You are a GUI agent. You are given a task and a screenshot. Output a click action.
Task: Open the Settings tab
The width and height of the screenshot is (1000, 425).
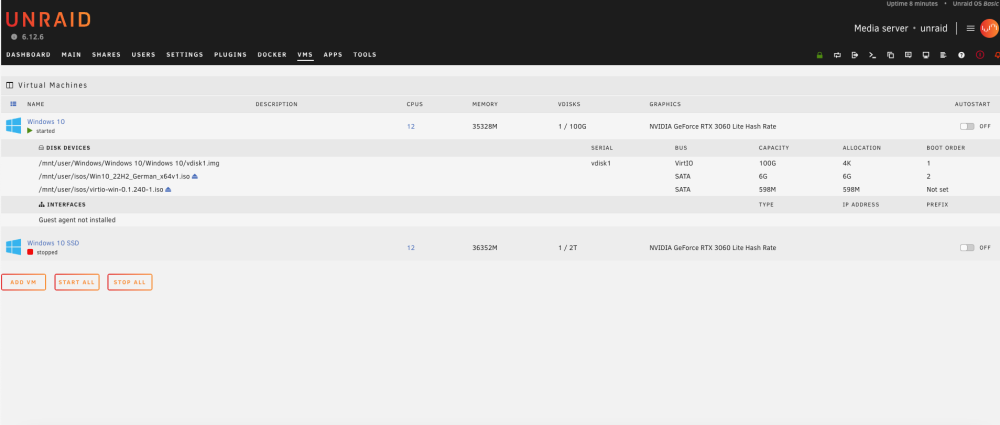[x=185, y=55]
